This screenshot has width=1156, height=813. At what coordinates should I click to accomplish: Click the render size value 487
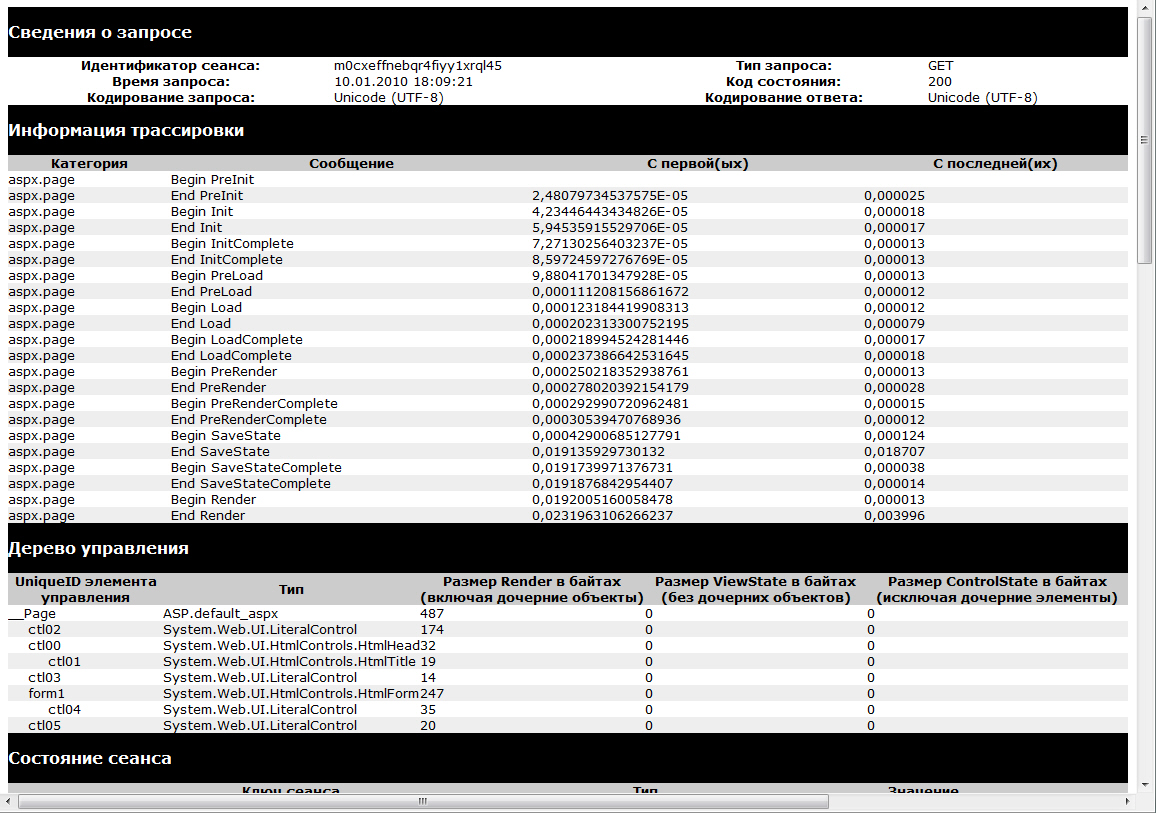point(432,614)
